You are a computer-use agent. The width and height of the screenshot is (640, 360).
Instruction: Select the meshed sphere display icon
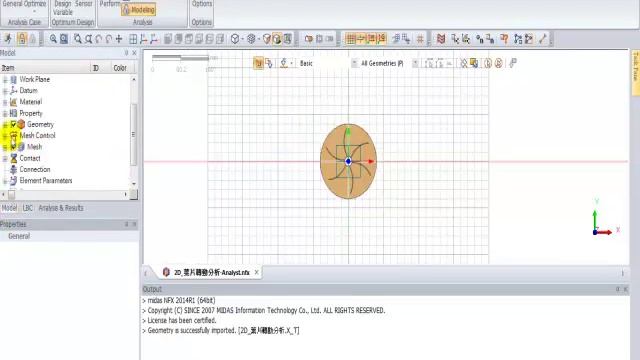(x=251, y=39)
